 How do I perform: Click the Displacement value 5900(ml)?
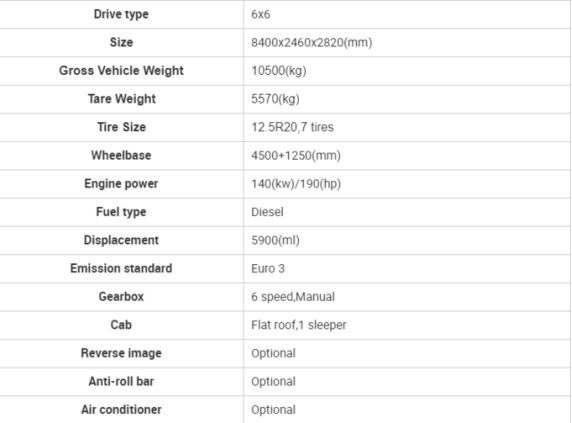pos(275,240)
